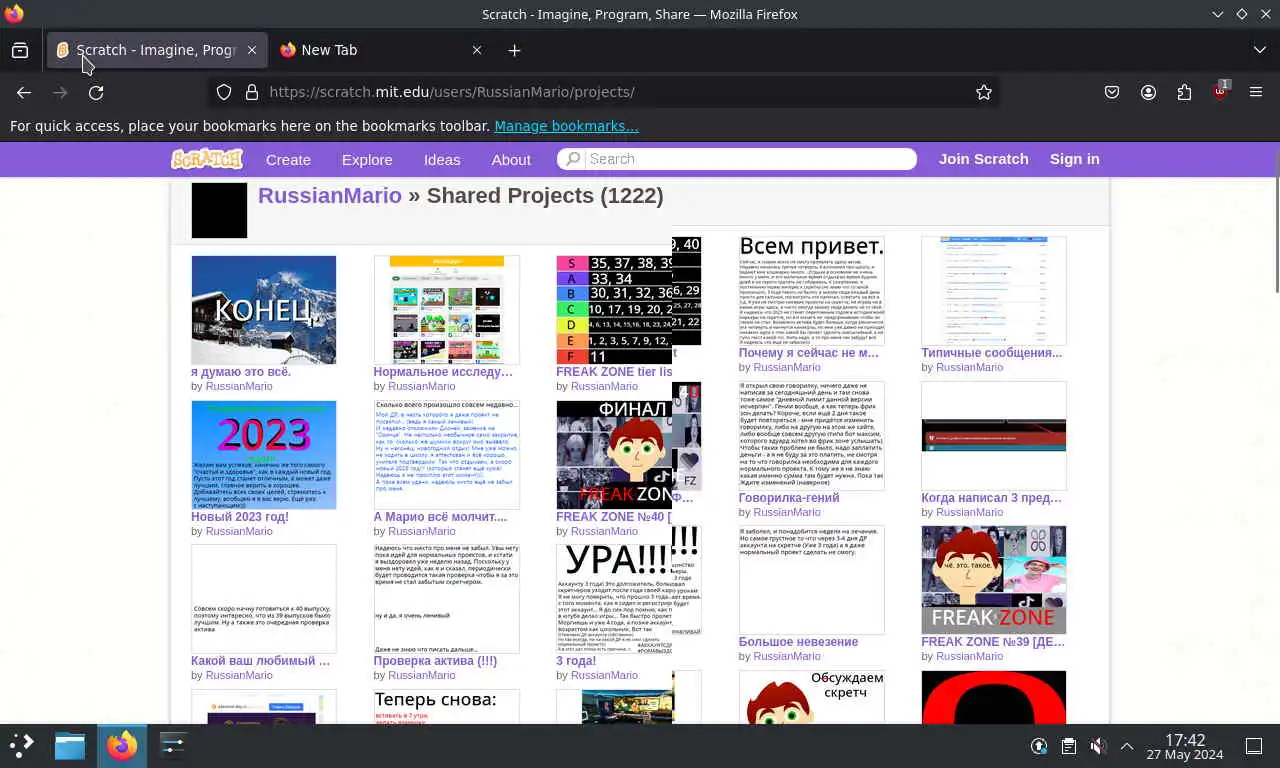
Task: Click the site security padlock icon
Action: click(252, 92)
